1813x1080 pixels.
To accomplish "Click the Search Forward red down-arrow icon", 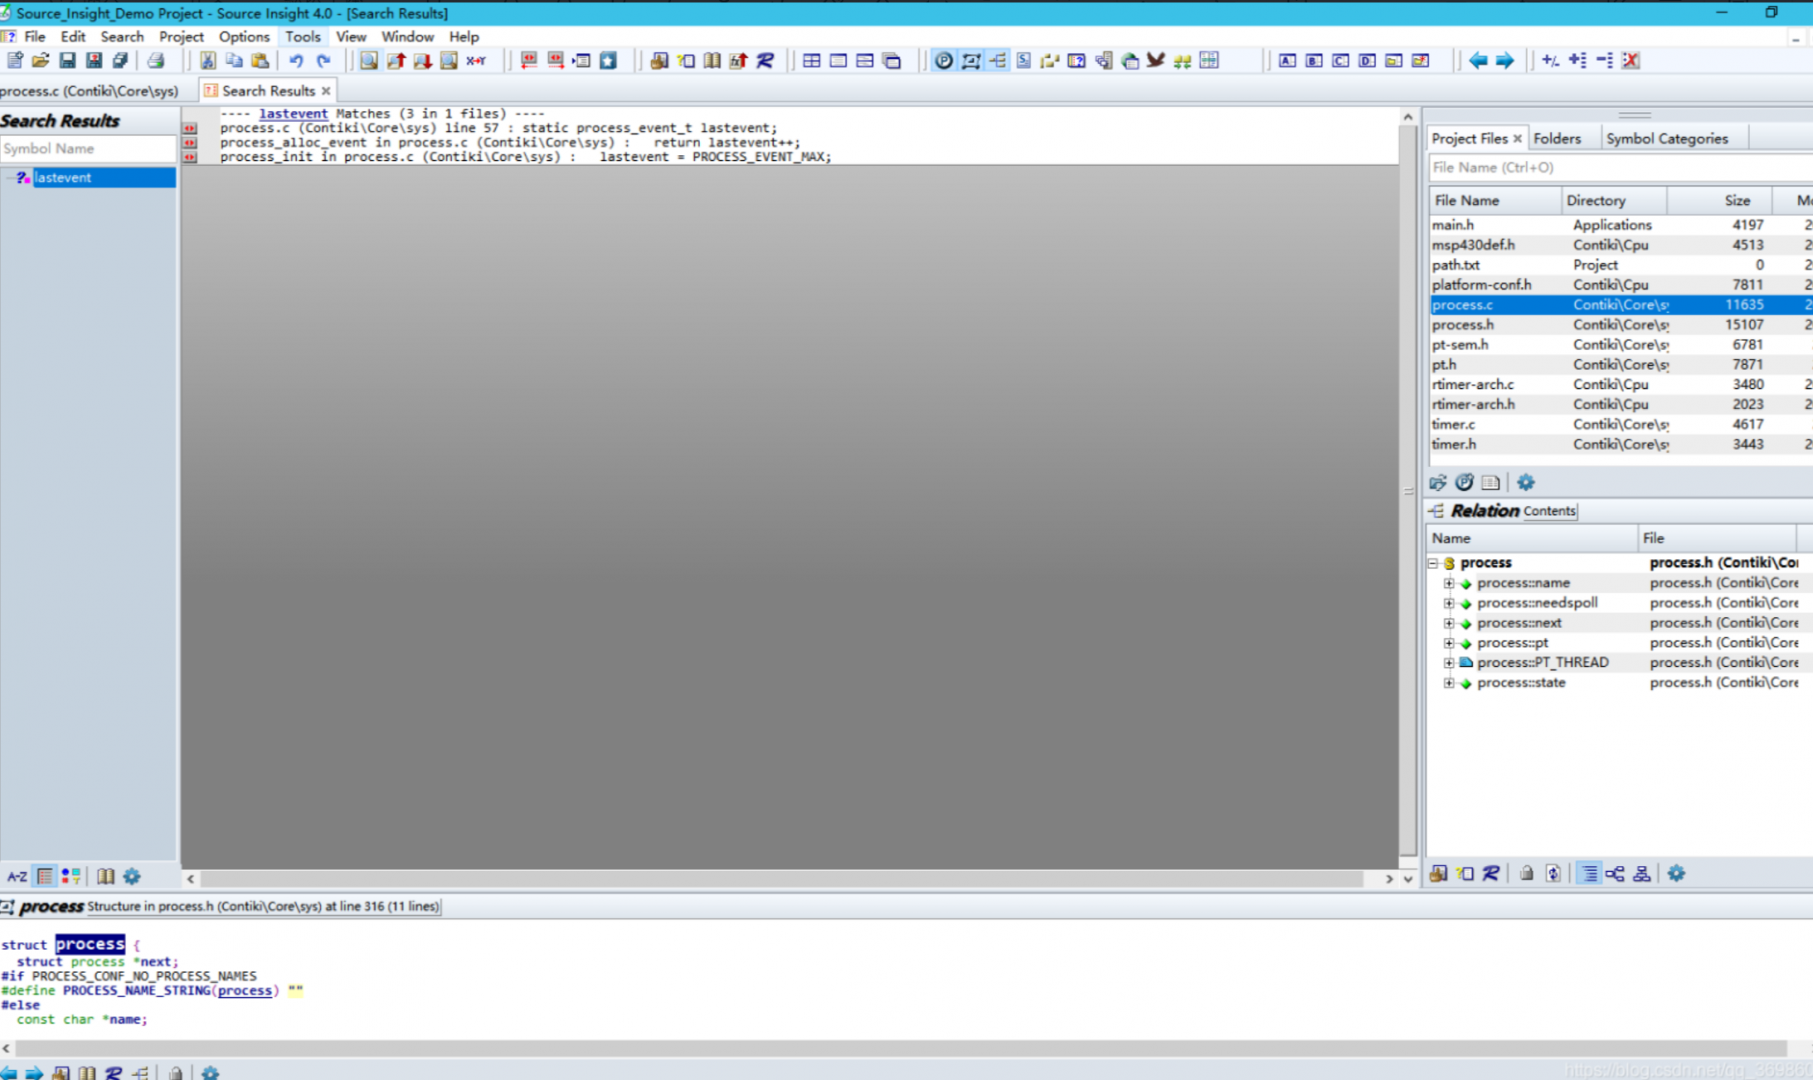I will (x=423, y=61).
